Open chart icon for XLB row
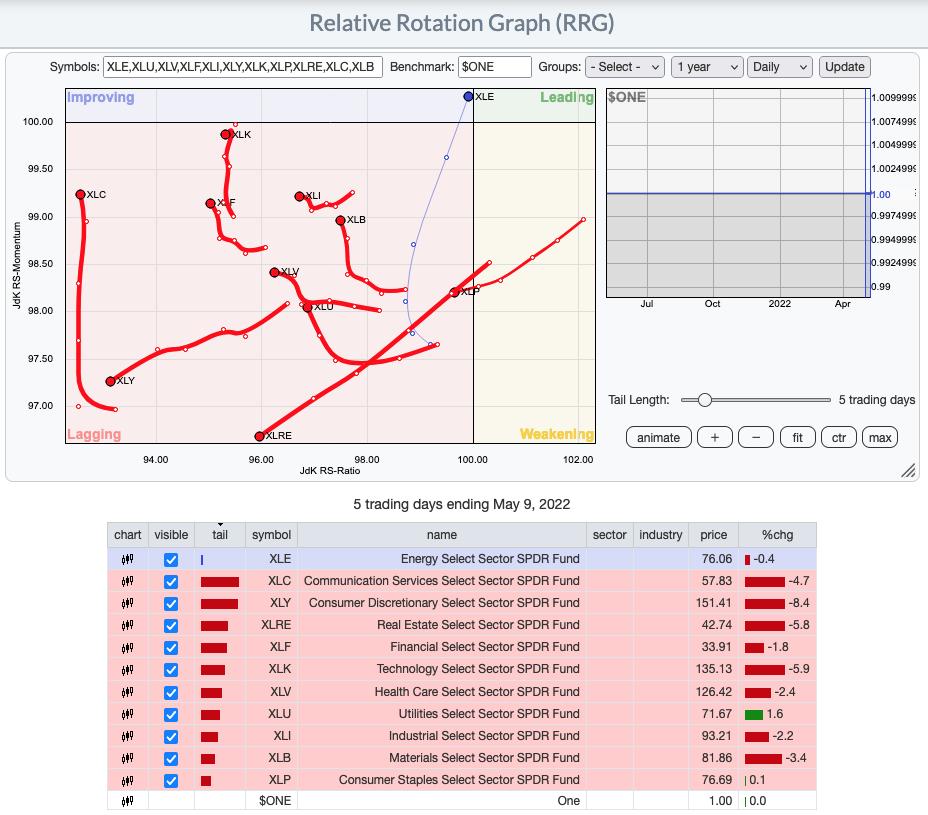The height and width of the screenshot is (815, 928). point(127,758)
